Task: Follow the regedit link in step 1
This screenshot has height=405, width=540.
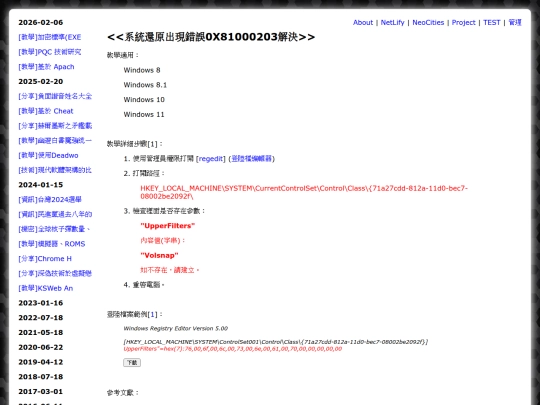Action: click(211, 159)
